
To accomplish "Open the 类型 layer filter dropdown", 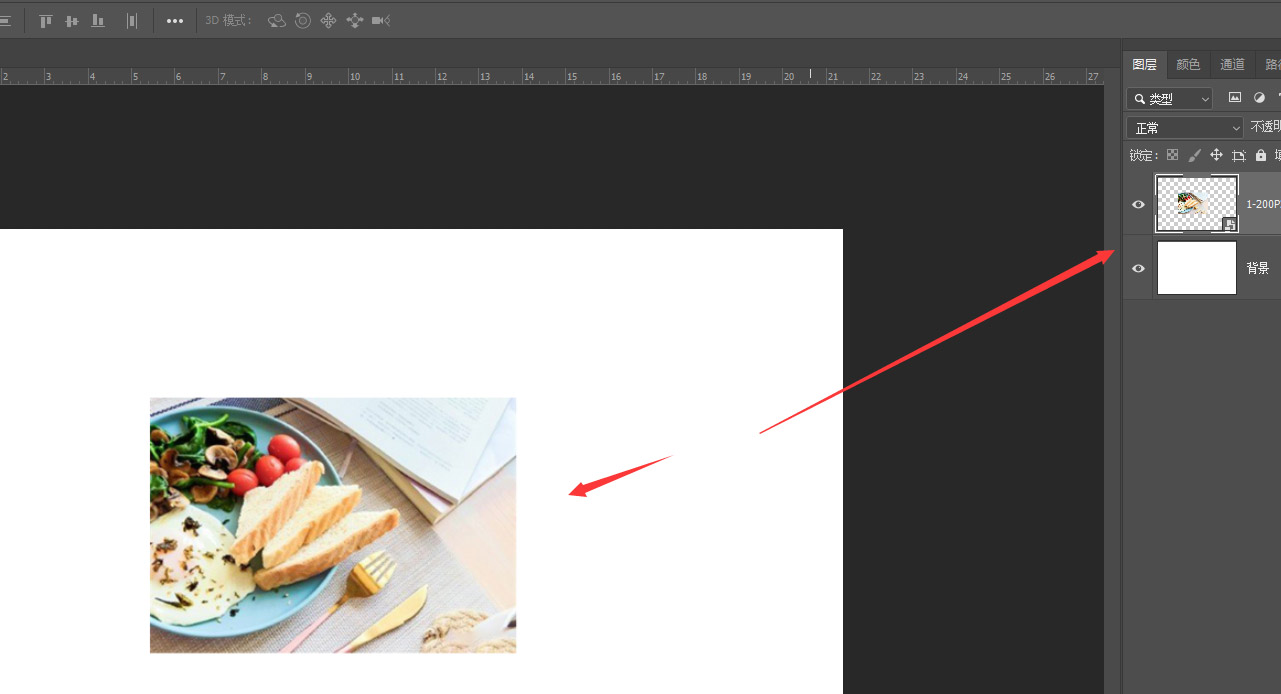I will pos(1169,98).
